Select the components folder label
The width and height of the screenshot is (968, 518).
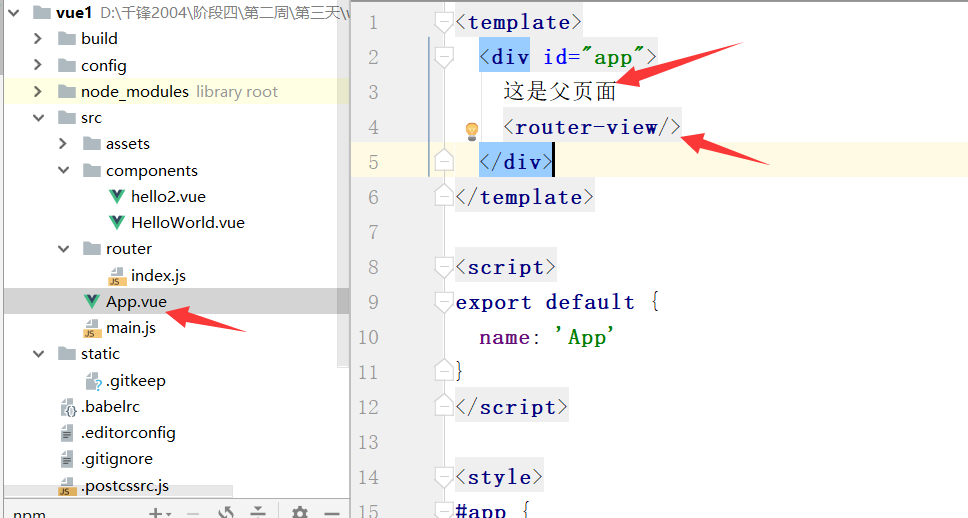[152, 170]
